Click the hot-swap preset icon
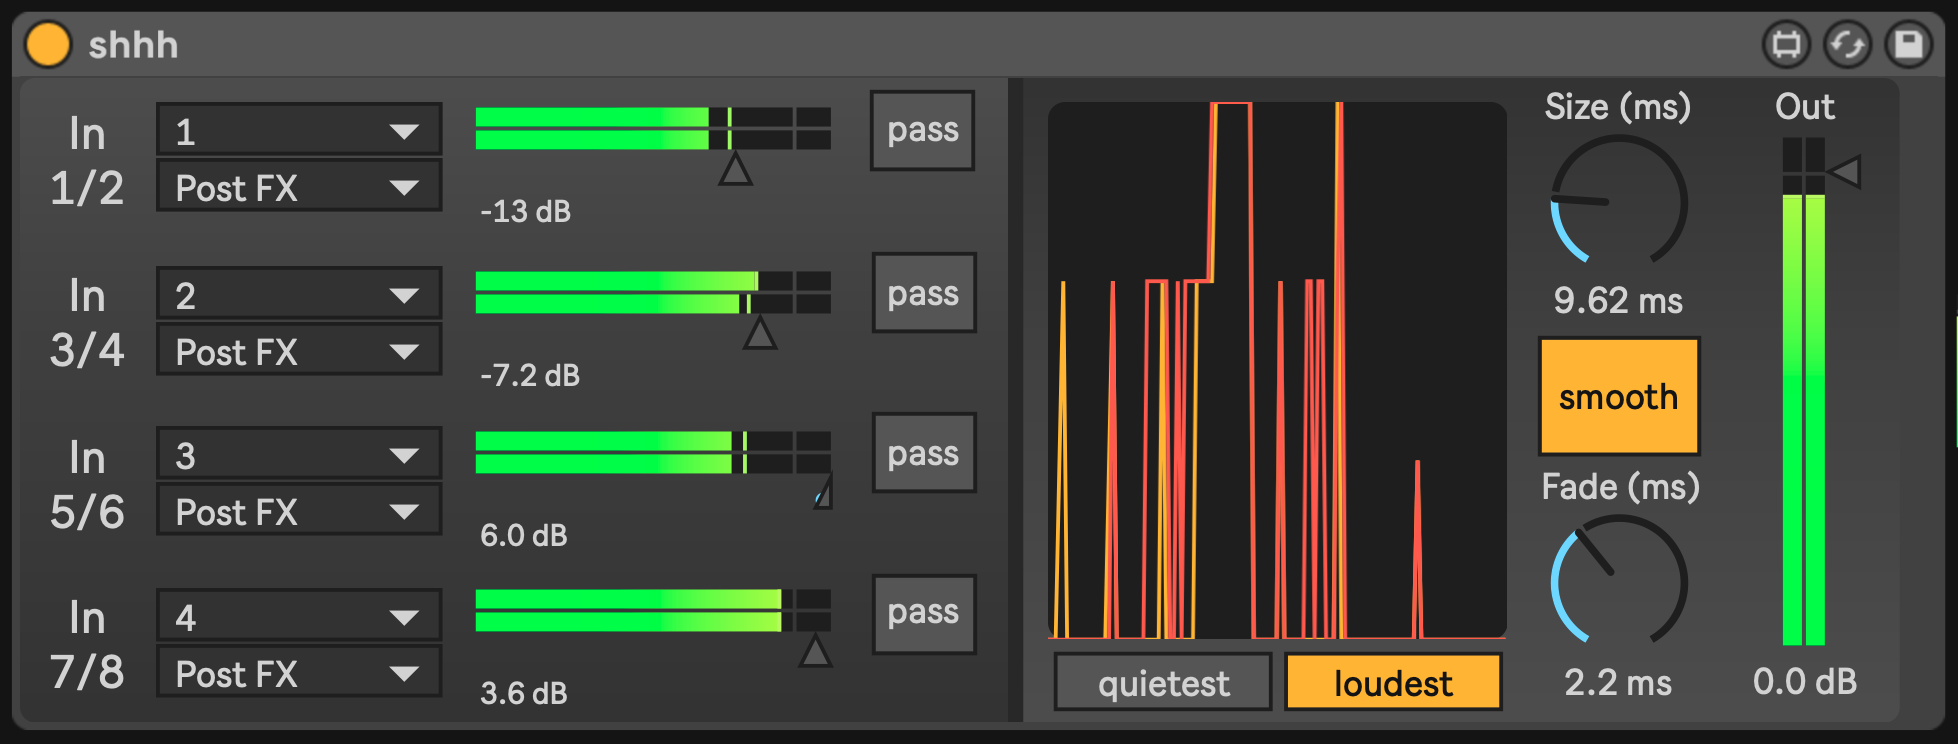 1847,45
